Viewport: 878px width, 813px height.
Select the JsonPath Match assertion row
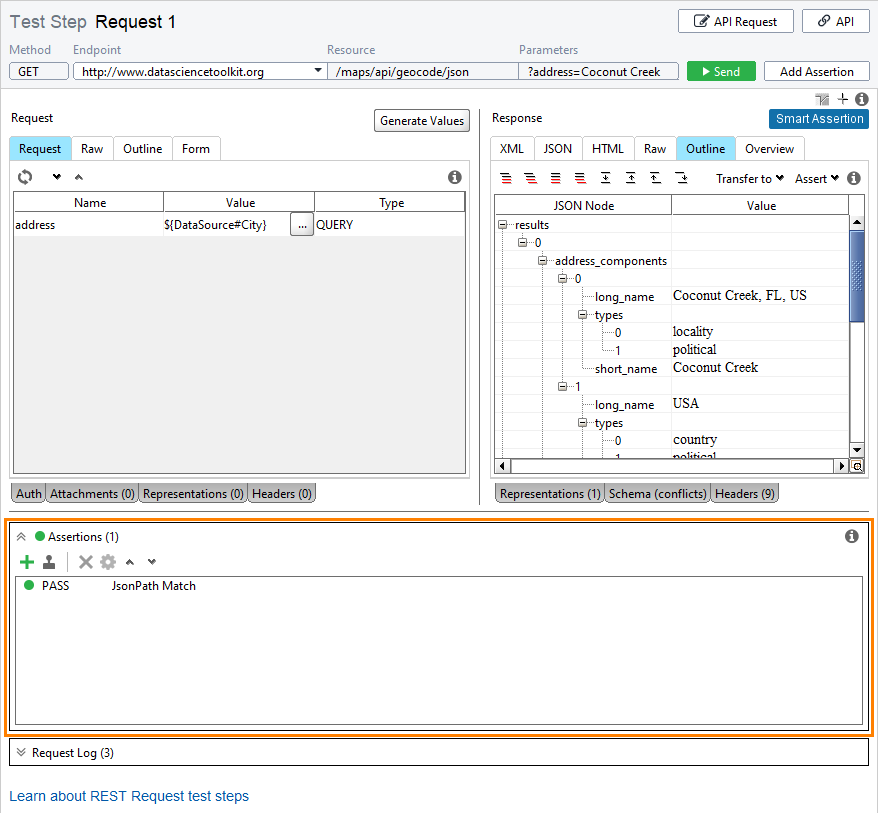(x=439, y=586)
